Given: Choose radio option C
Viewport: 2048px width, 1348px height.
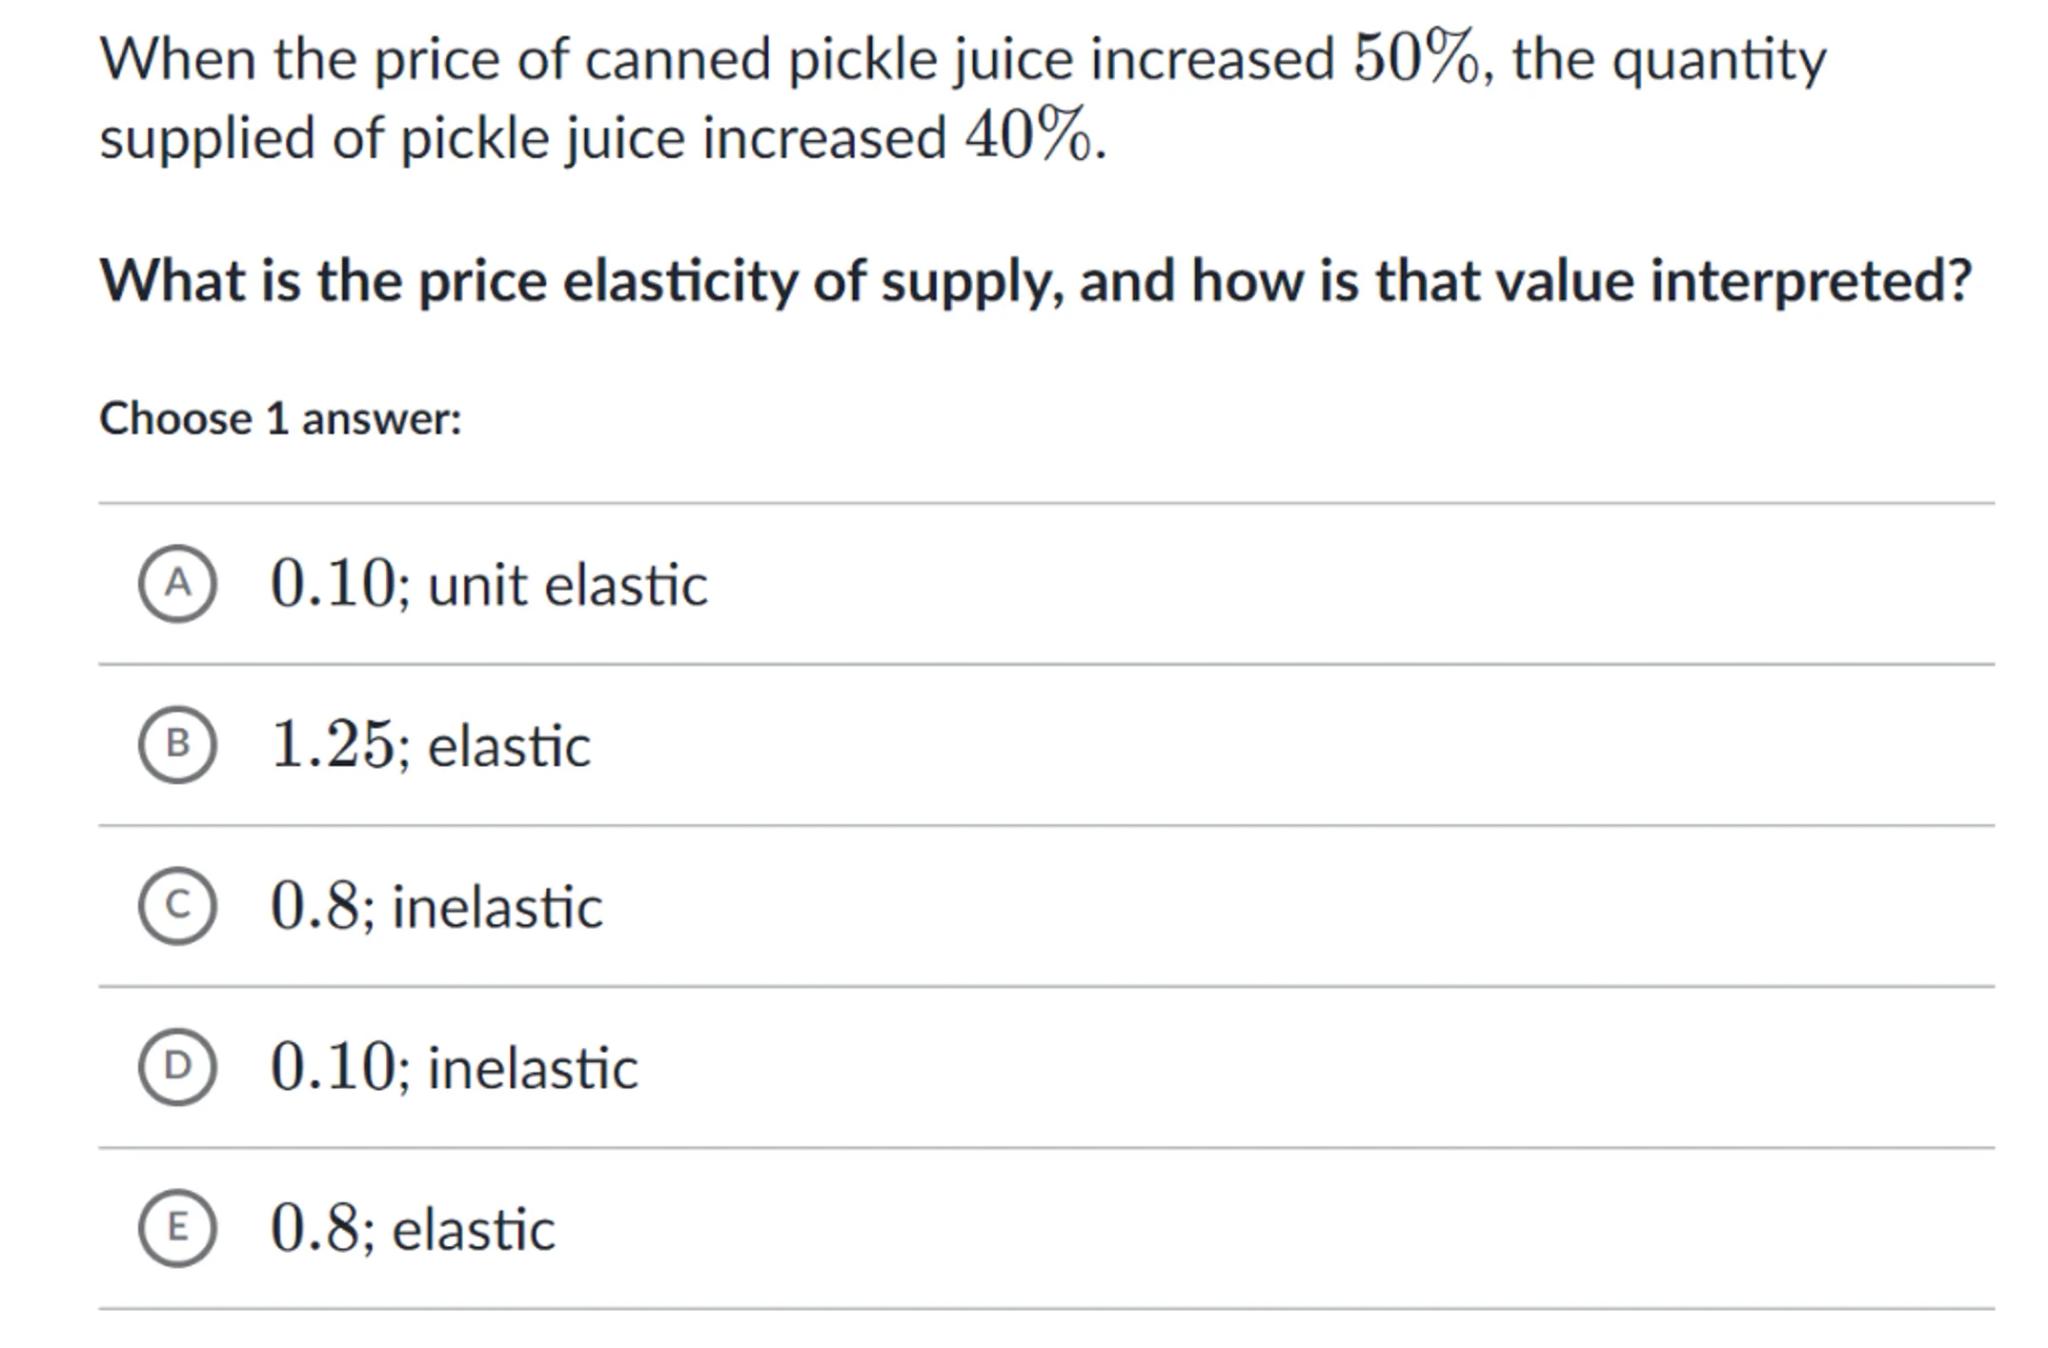Looking at the screenshot, I should click(177, 906).
